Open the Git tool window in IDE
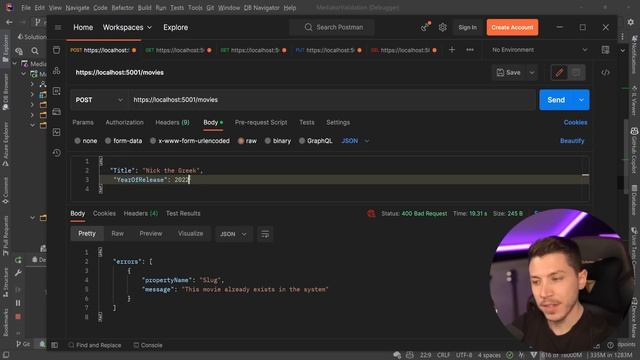Viewport: 640px width, 360px height. tap(23, 344)
